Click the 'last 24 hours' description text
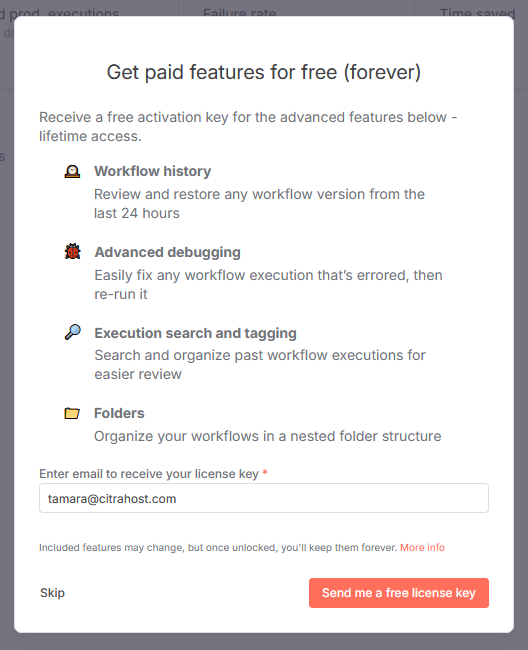Viewport: 528px width, 650px height. point(137,213)
